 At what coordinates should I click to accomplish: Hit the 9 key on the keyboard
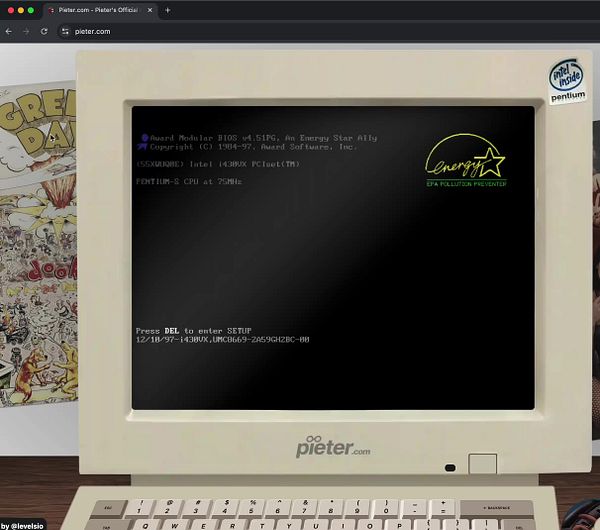click(357, 507)
